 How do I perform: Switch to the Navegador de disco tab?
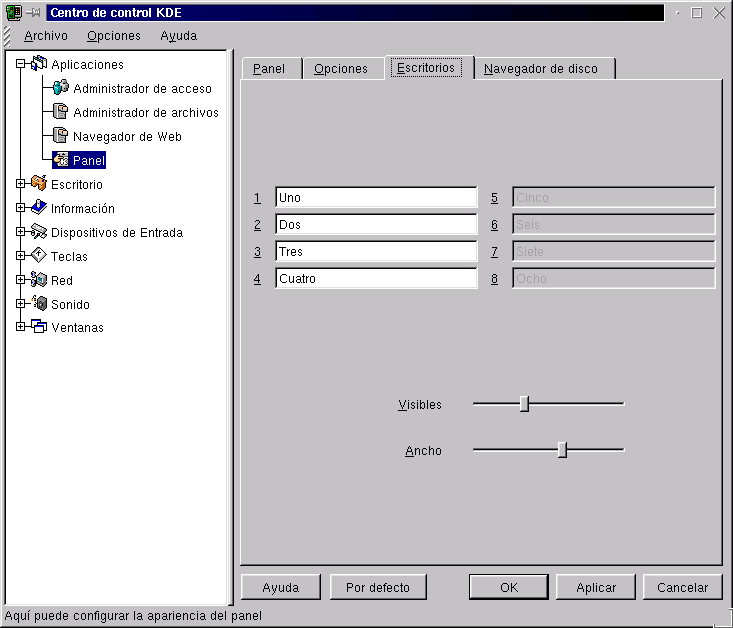tap(541, 69)
